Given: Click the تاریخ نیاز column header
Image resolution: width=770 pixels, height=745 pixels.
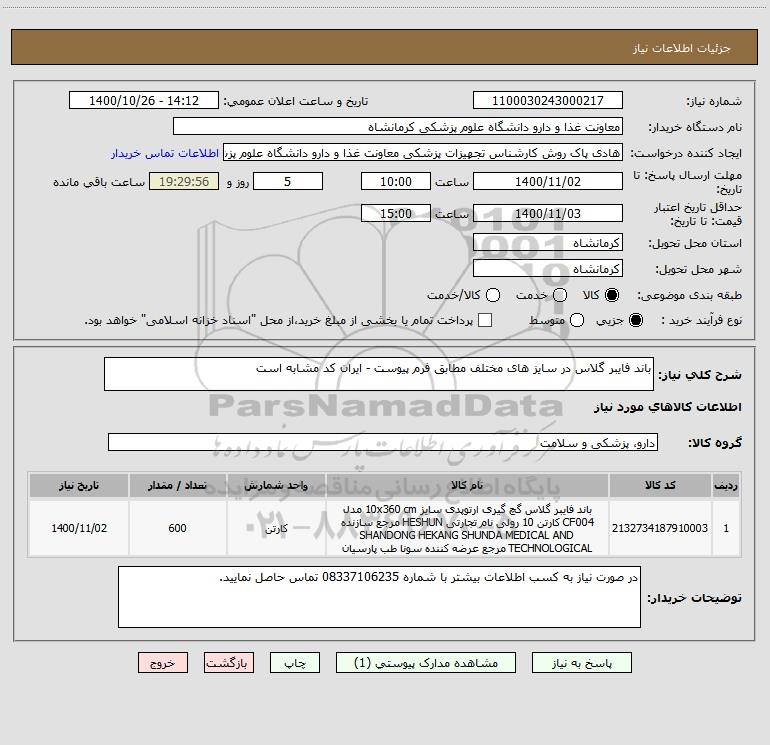Looking at the screenshot, I should [79, 486].
